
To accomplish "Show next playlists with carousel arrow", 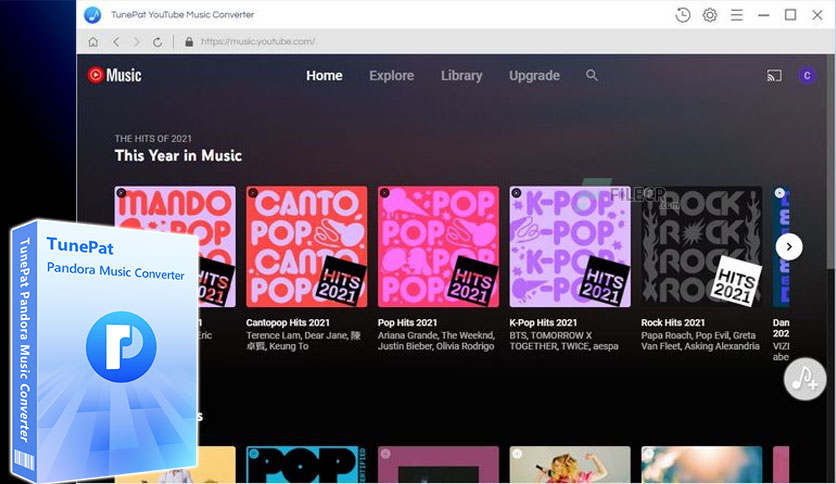I will pyautogui.click(x=789, y=247).
